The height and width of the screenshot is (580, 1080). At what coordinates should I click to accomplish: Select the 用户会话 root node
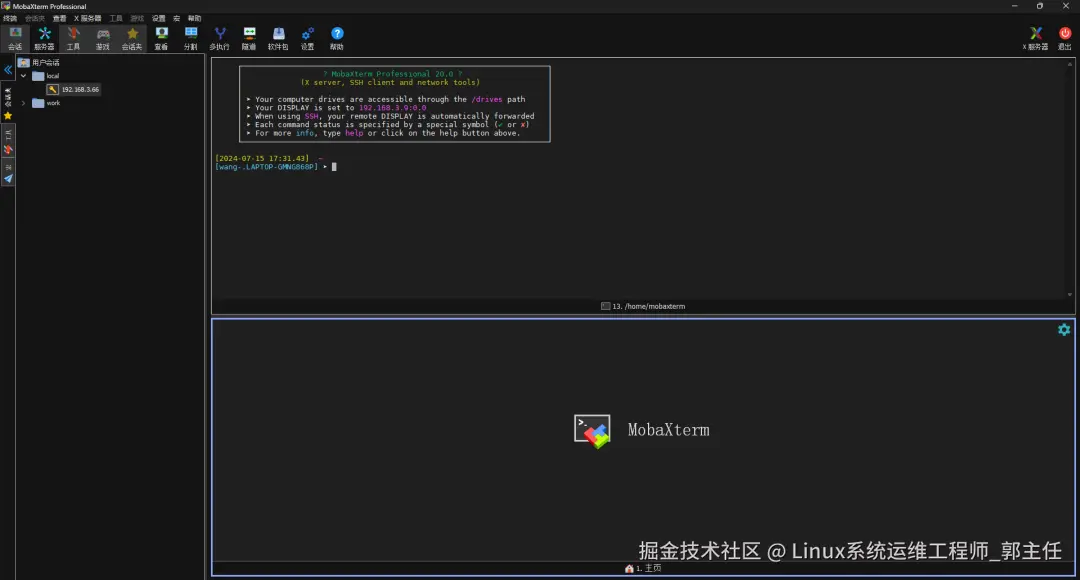tap(40, 63)
